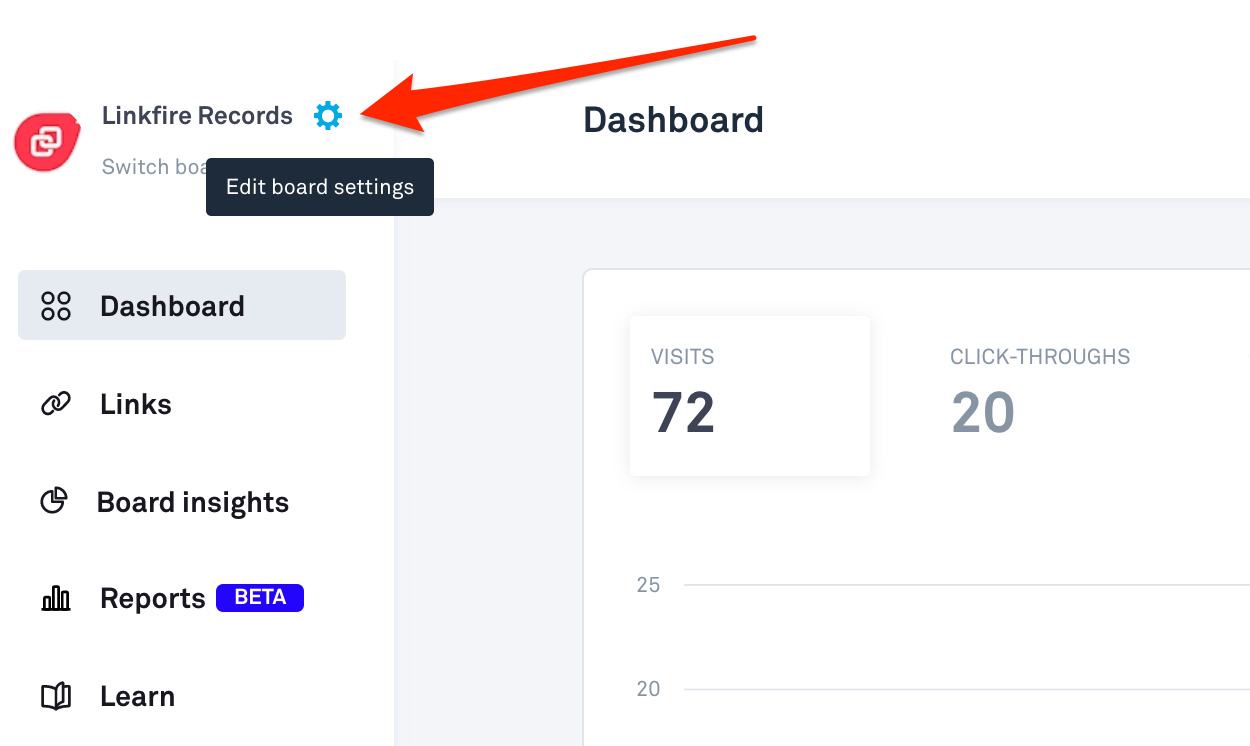This screenshot has height=746, width=1250.
Task: Click the Dashboard page heading
Action: [673, 120]
